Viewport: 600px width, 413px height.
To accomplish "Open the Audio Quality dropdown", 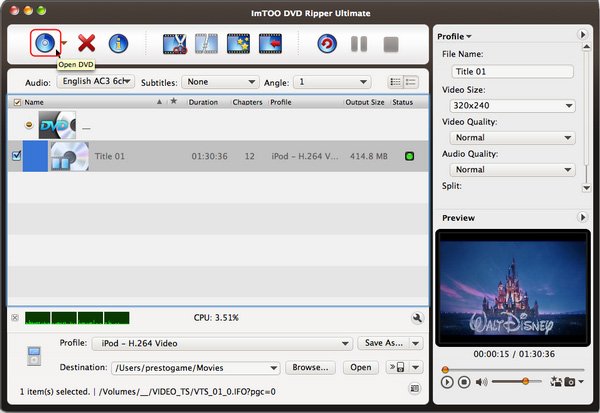I will click(x=513, y=170).
